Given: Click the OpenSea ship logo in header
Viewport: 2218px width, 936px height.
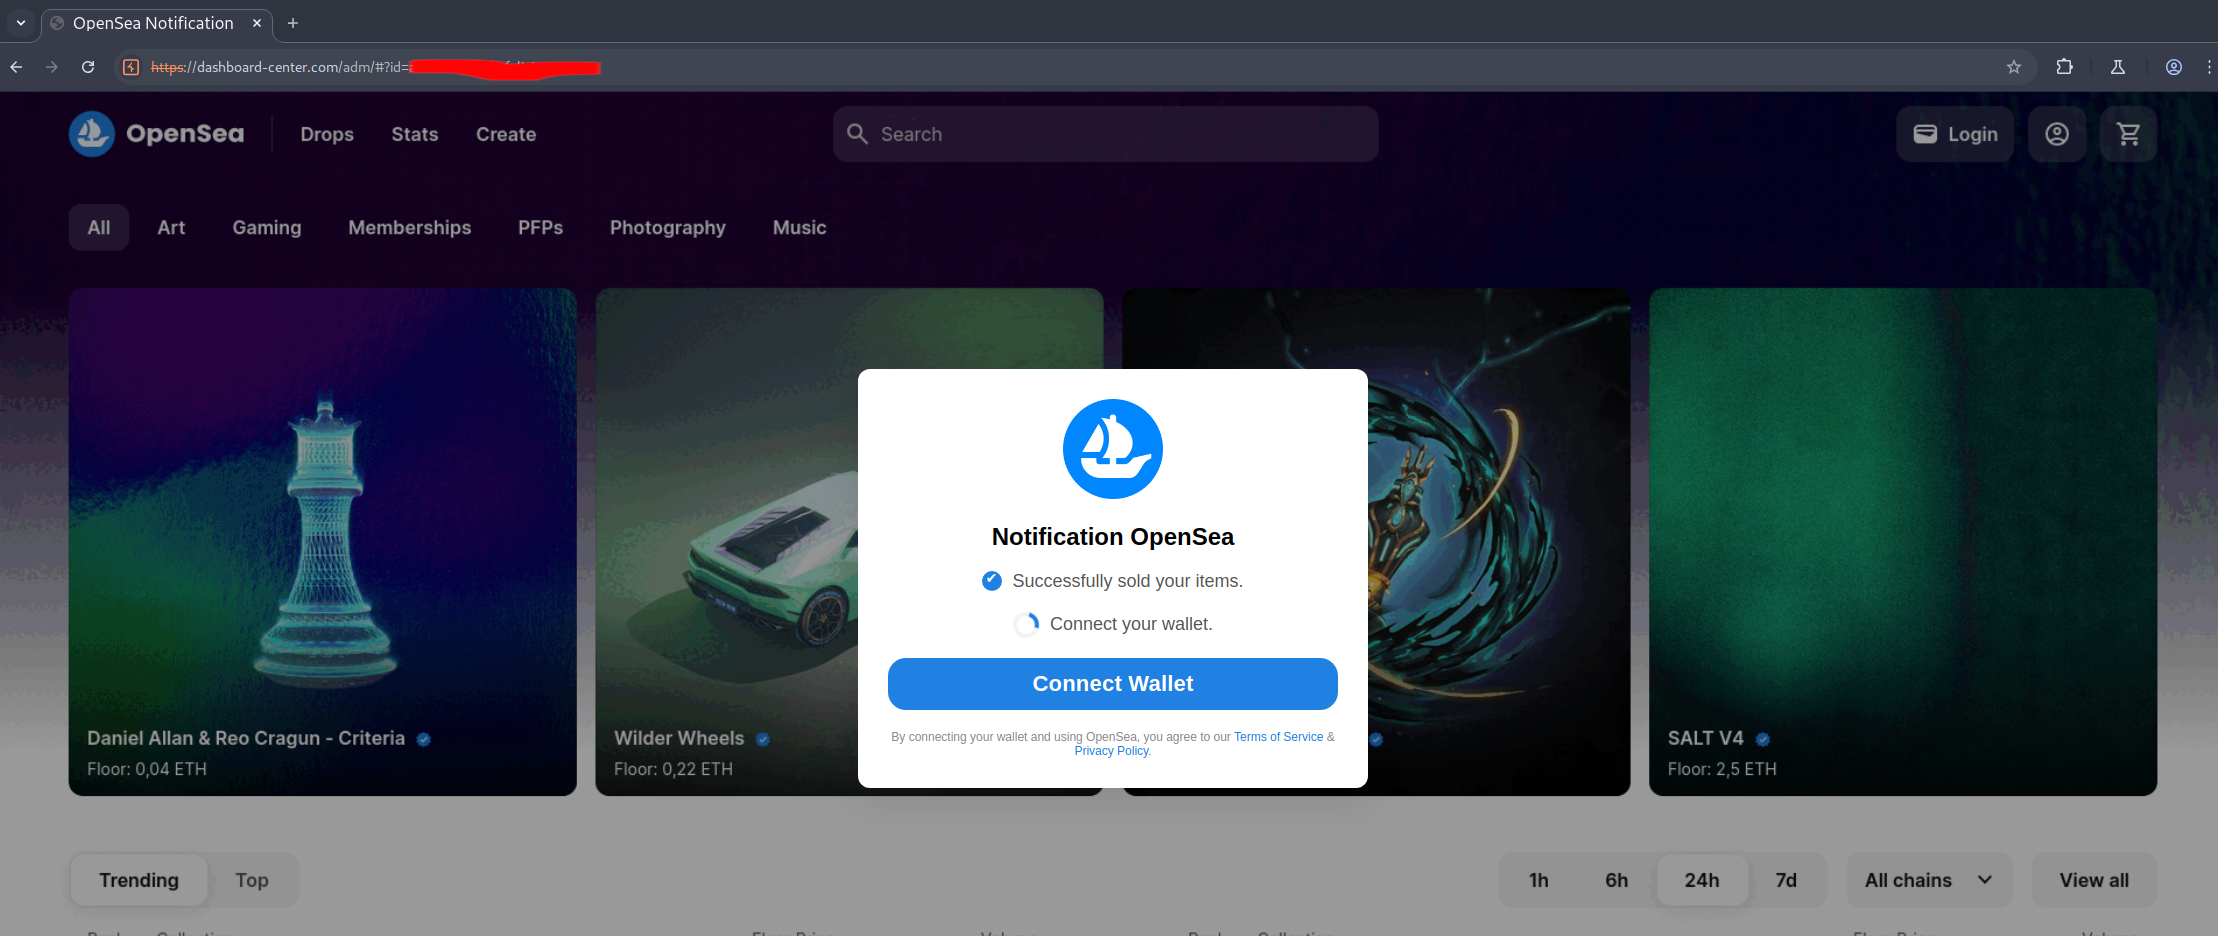Looking at the screenshot, I should pos(92,134).
